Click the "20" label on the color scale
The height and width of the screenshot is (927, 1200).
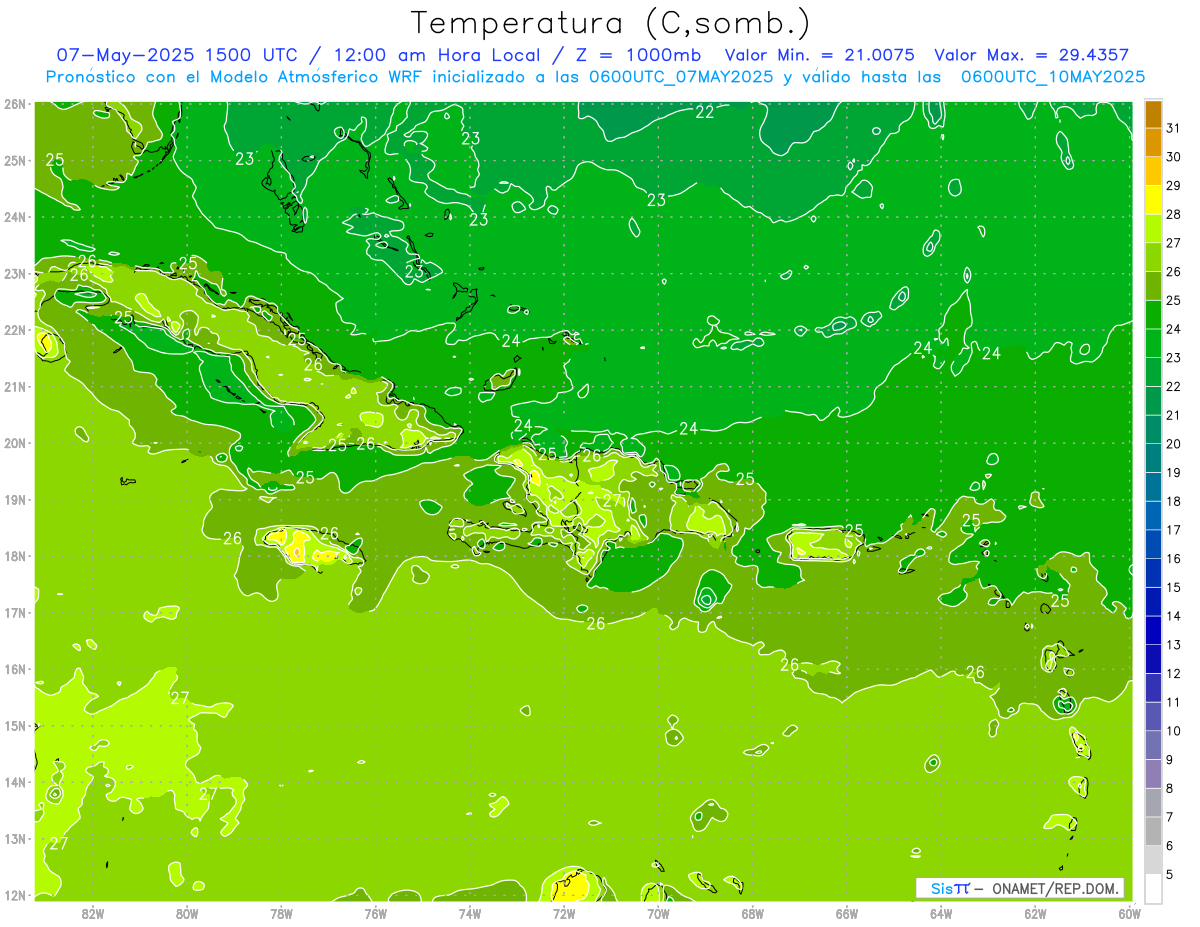(1173, 444)
